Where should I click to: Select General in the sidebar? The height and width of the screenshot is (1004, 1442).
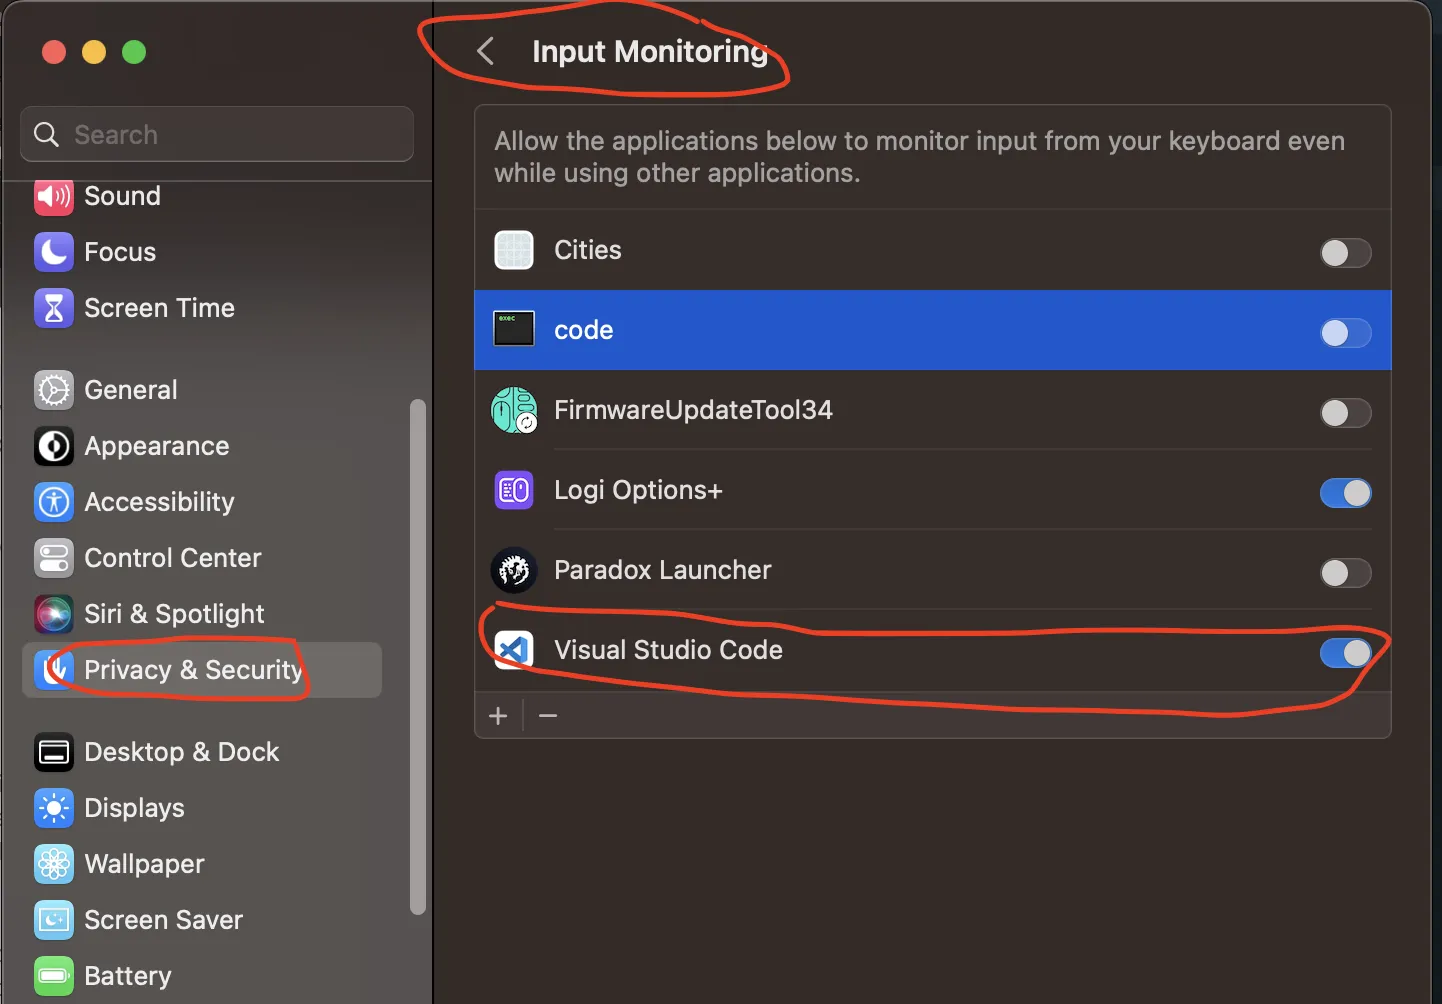pos(130,390)
